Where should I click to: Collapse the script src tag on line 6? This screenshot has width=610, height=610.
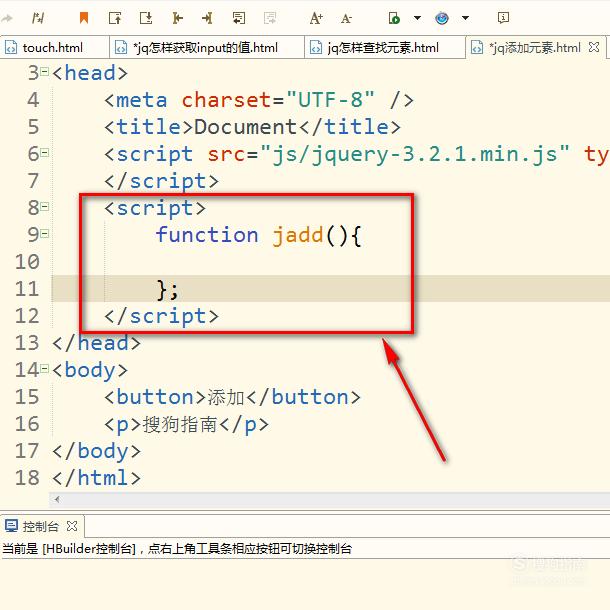45,152
